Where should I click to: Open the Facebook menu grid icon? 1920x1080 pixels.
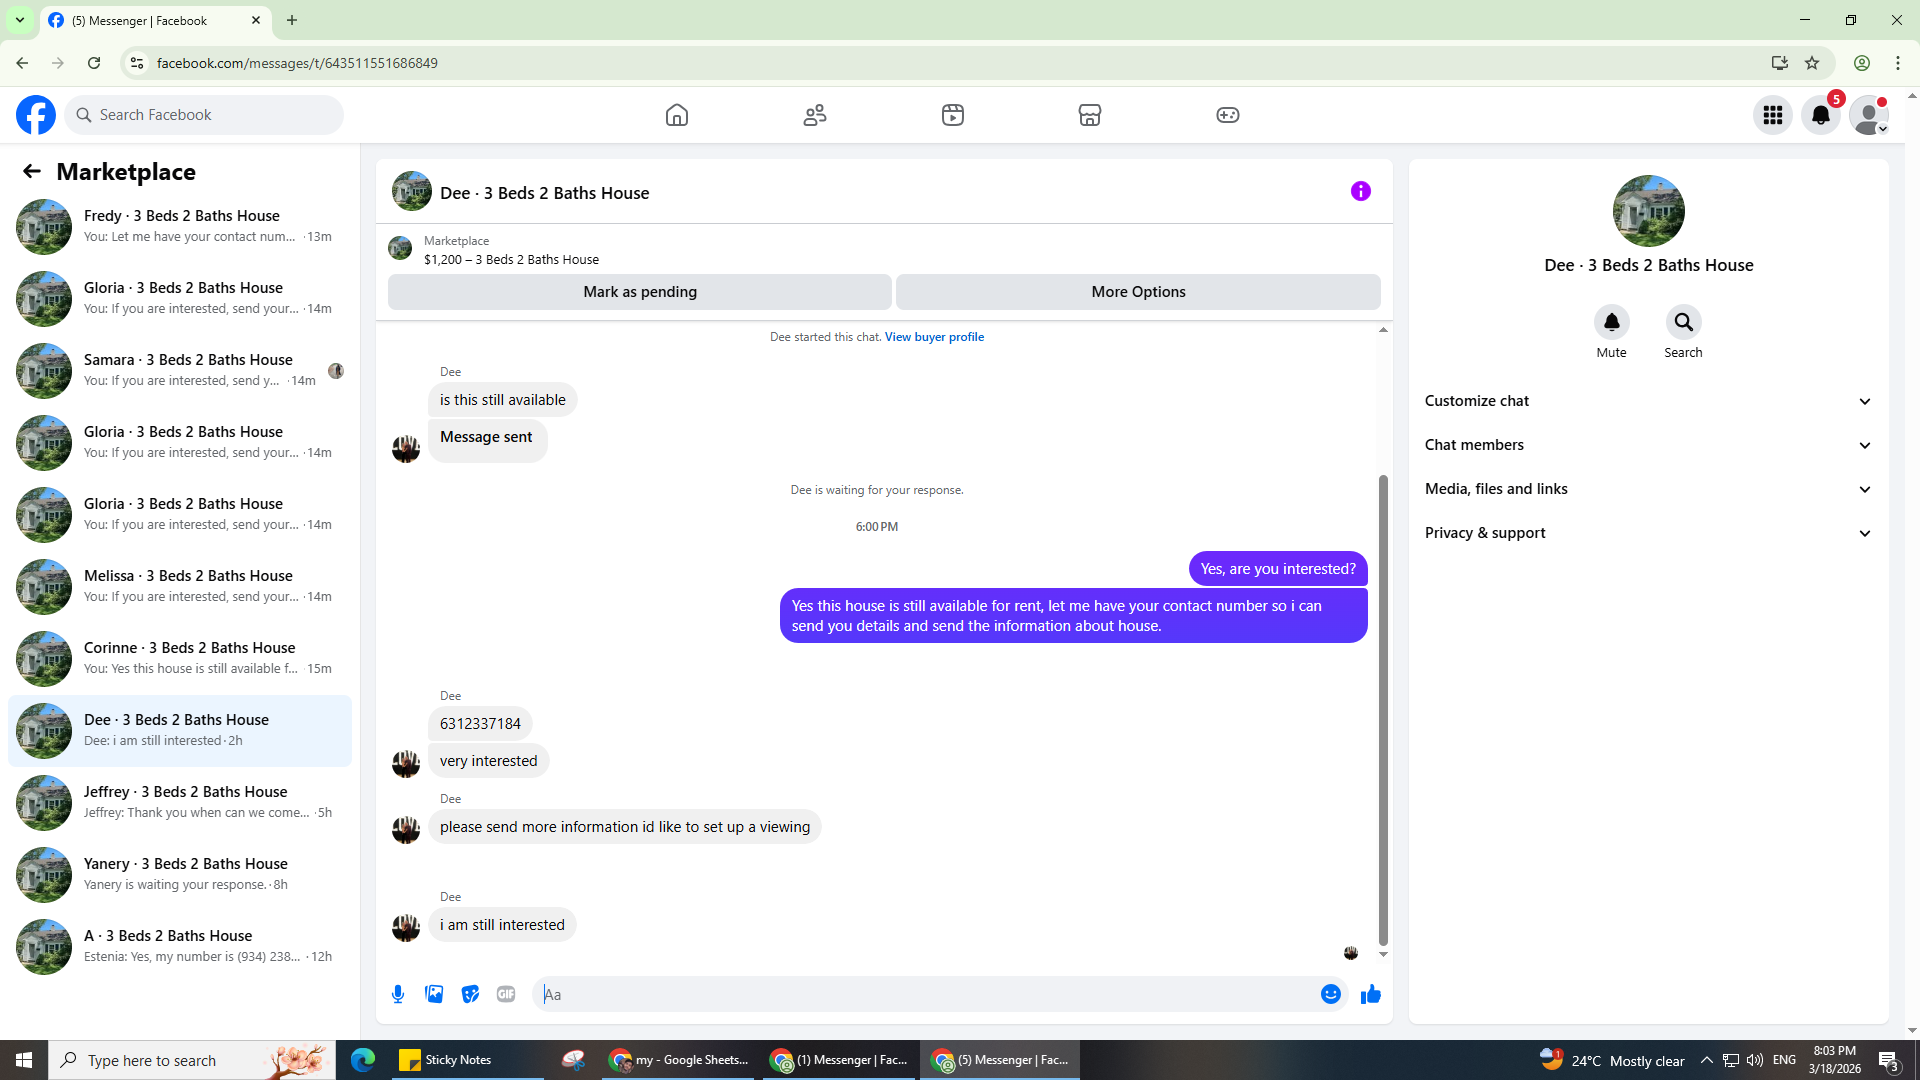[x=1772, y=115]
